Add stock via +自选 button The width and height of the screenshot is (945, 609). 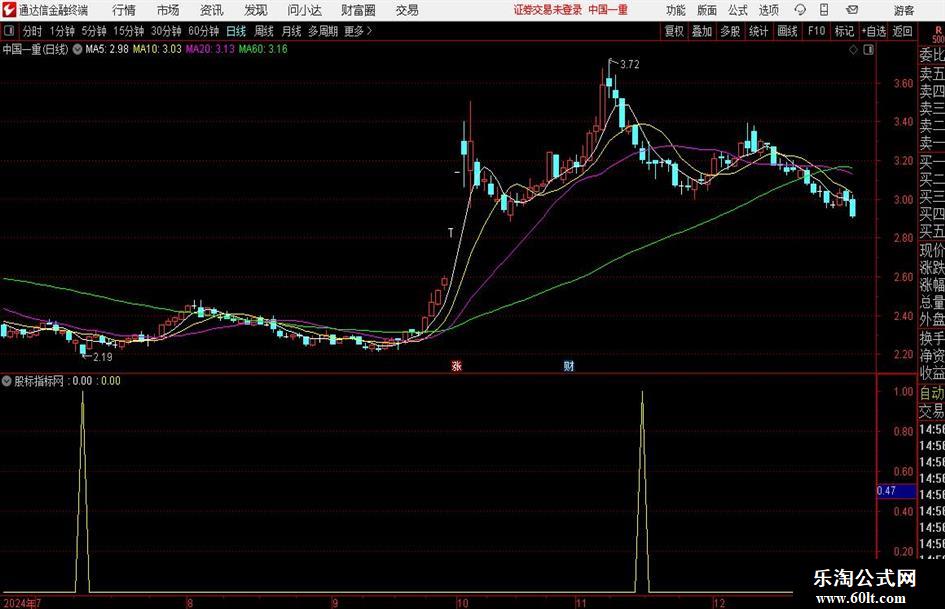[x=874, y=31]
